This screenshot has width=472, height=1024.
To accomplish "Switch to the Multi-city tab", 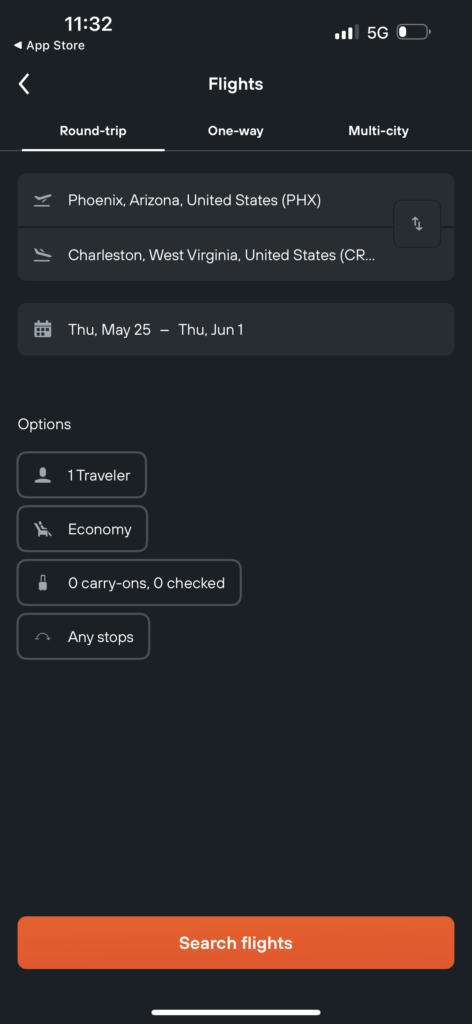I will coord(379,131).
